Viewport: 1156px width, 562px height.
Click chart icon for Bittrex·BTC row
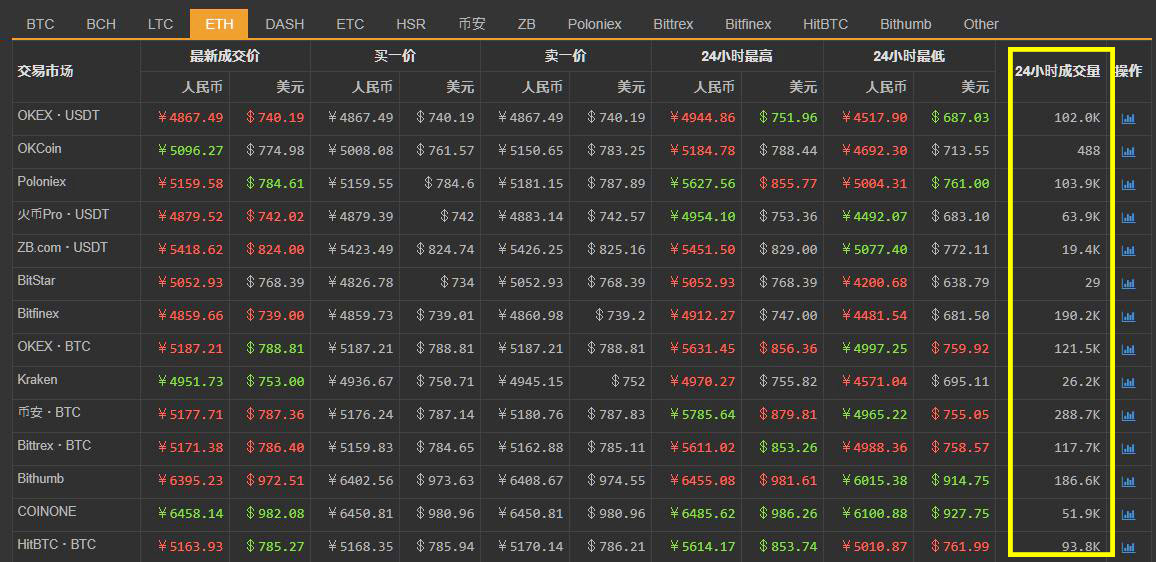click(x=1128, y=448)
